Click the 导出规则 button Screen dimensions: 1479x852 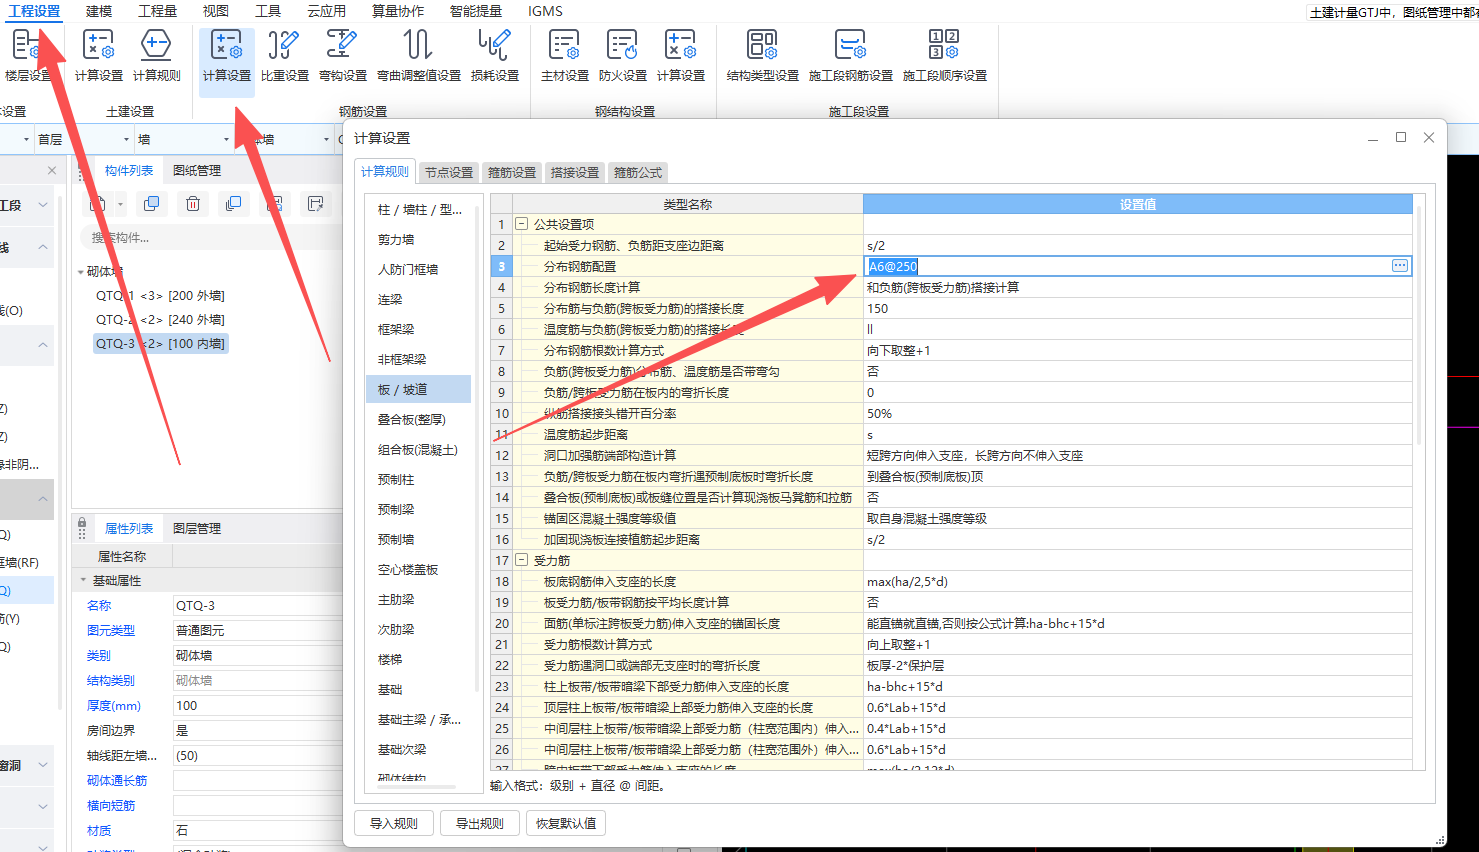coord(480,823)
